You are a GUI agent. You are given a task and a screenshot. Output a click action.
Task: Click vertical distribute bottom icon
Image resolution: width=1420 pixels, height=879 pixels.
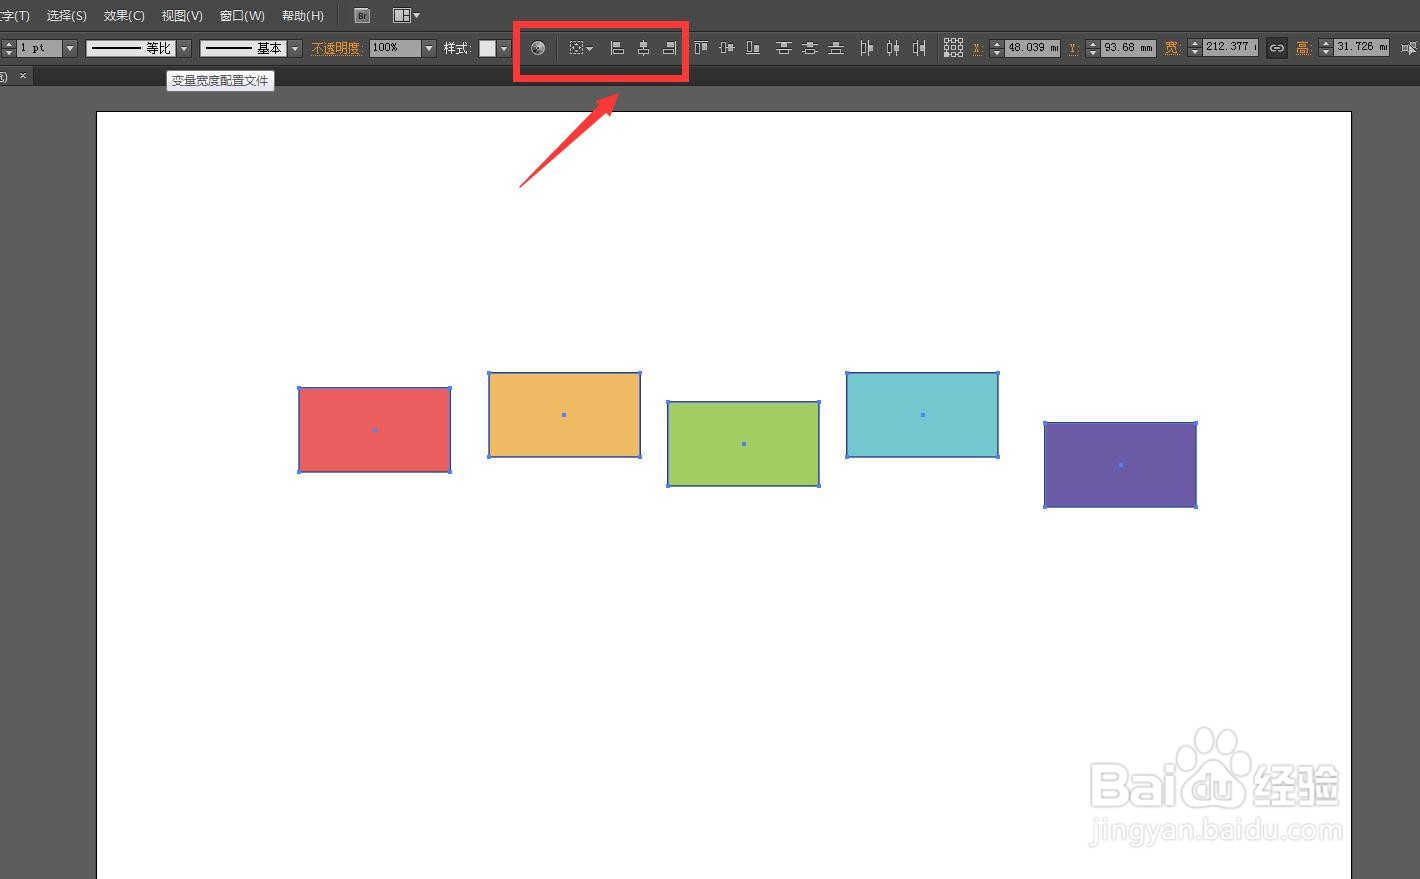[x=835, y=48]
